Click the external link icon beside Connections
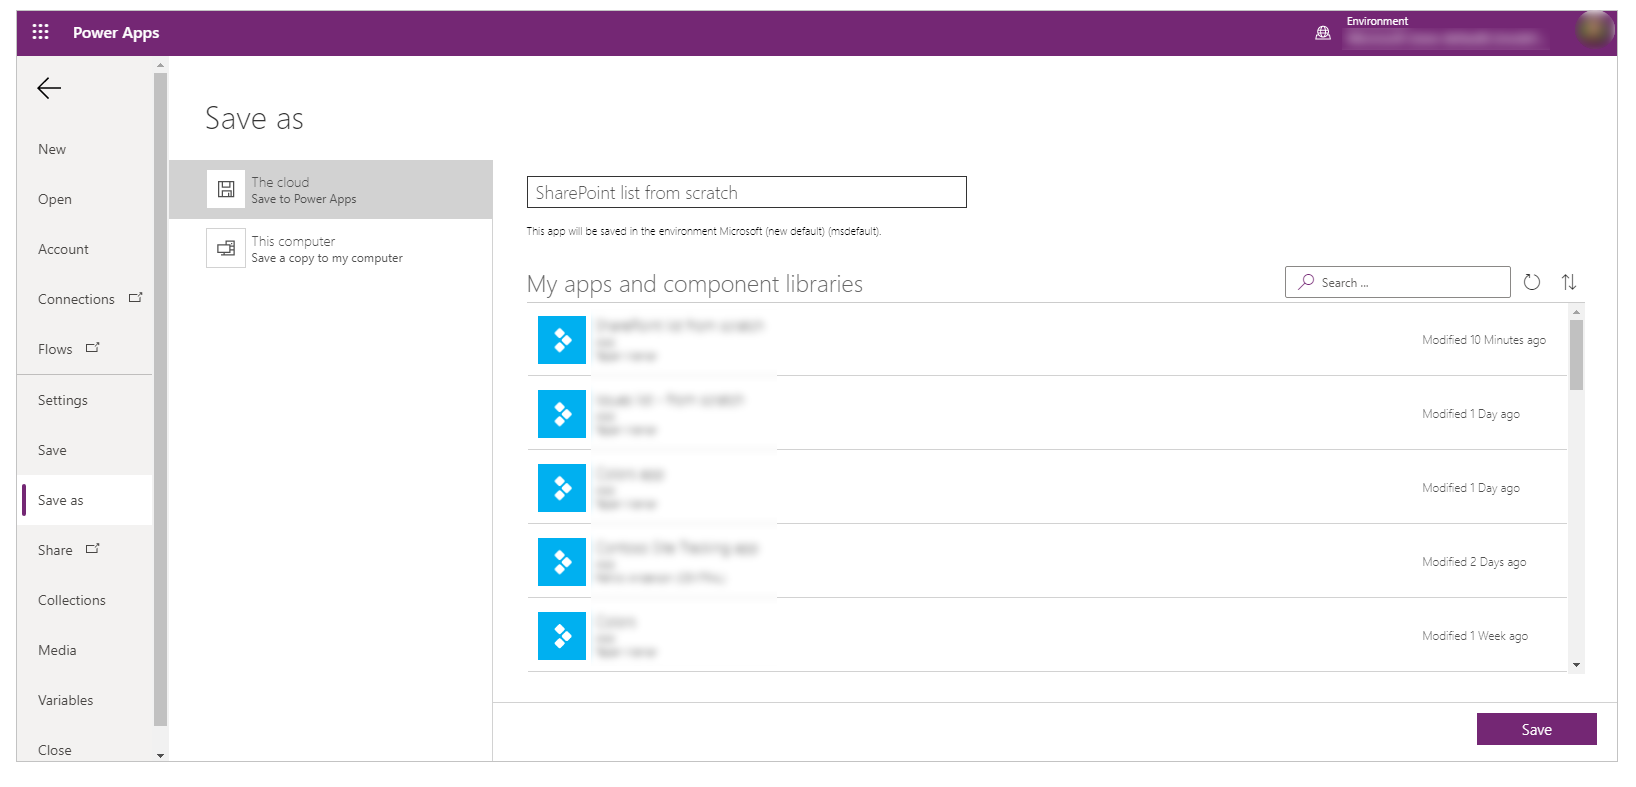The image size is (1636, 787). click(x=136, y=298)
